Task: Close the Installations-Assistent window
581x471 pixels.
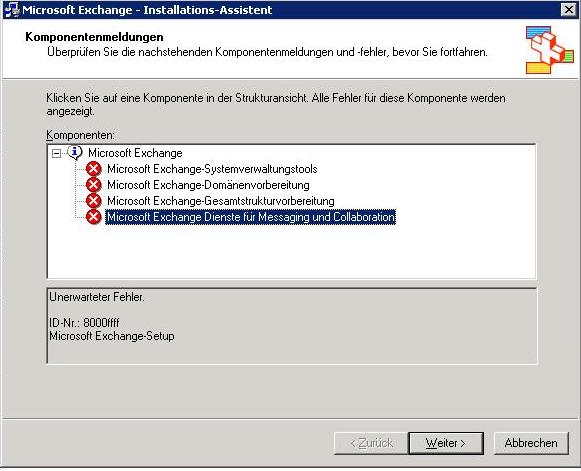Action: pyautogui.click(x=569, y=10)
